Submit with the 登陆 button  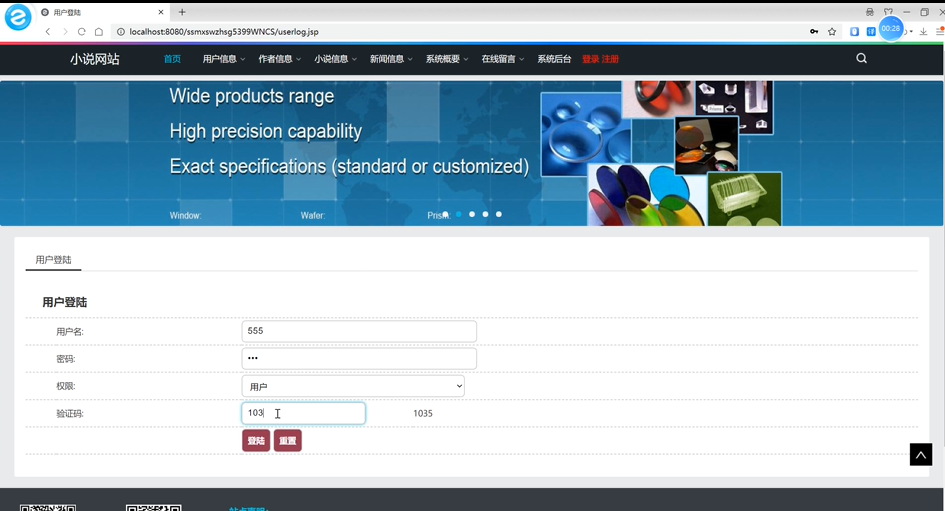(x=256, y=440)
